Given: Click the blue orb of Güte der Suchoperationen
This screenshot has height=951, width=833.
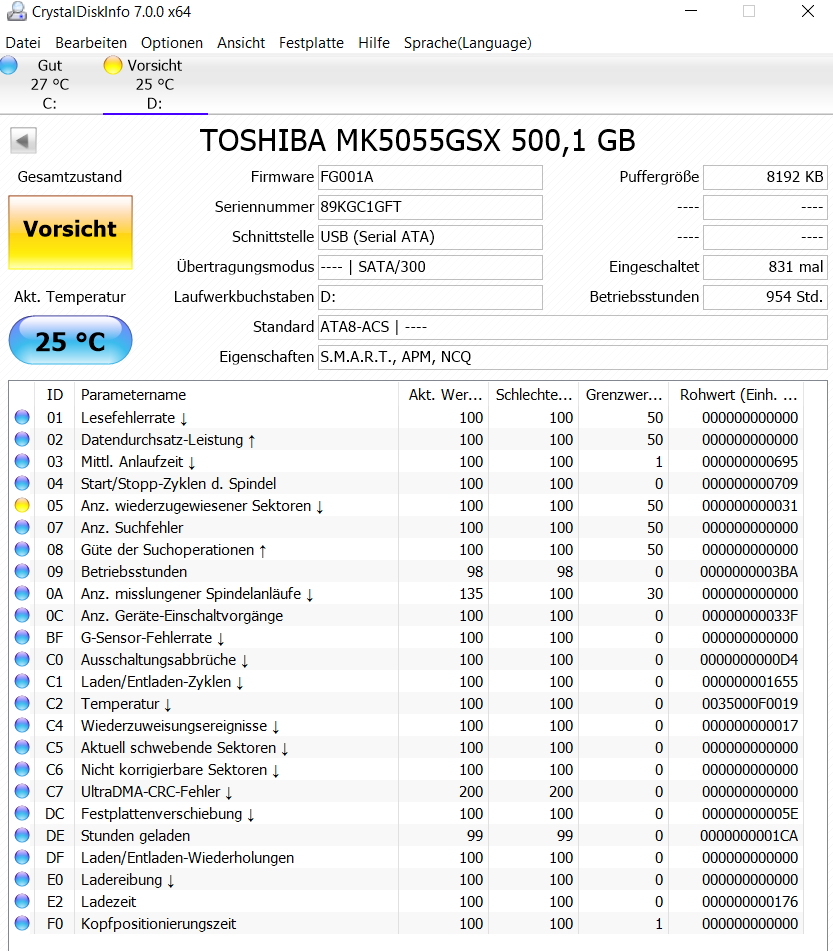Looking at the screenshot, I should (22, 549).
